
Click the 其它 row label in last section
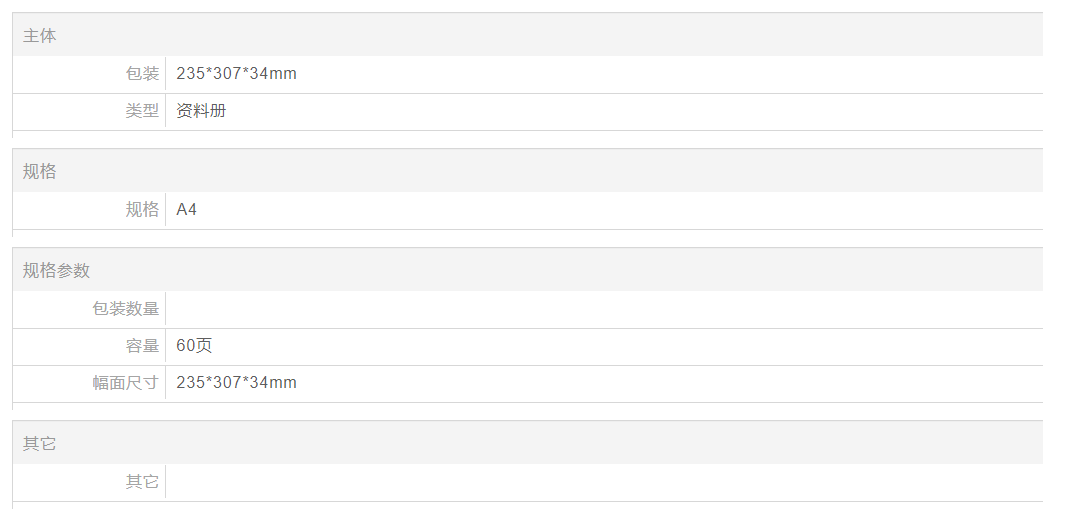coord(142,482)
